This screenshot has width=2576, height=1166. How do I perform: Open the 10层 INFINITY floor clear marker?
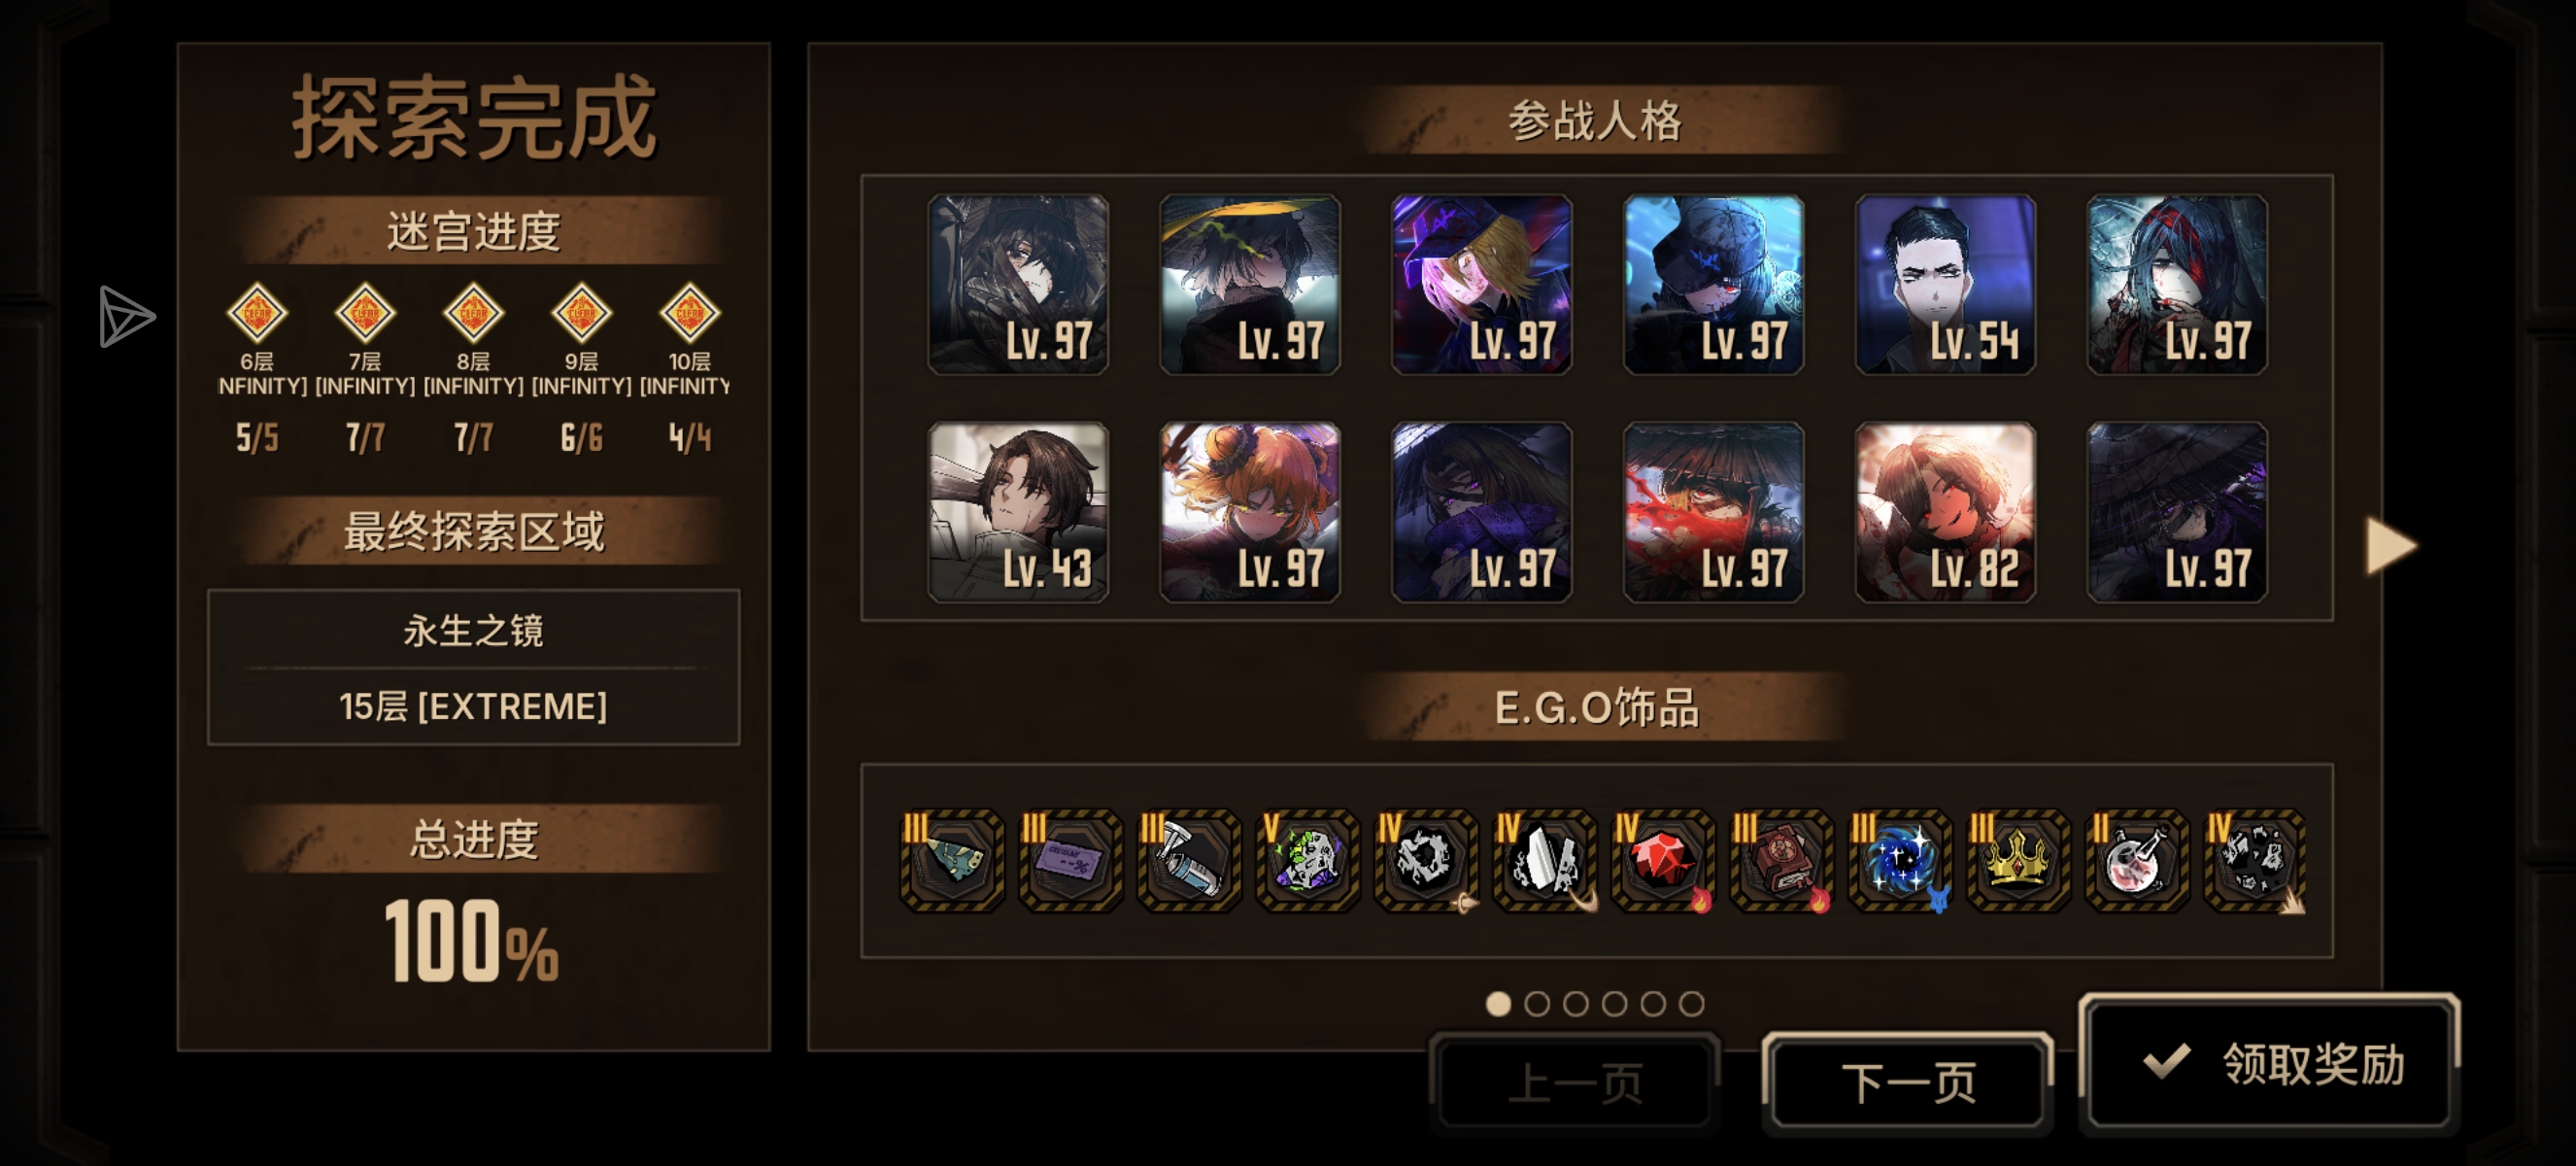(689, 313)
